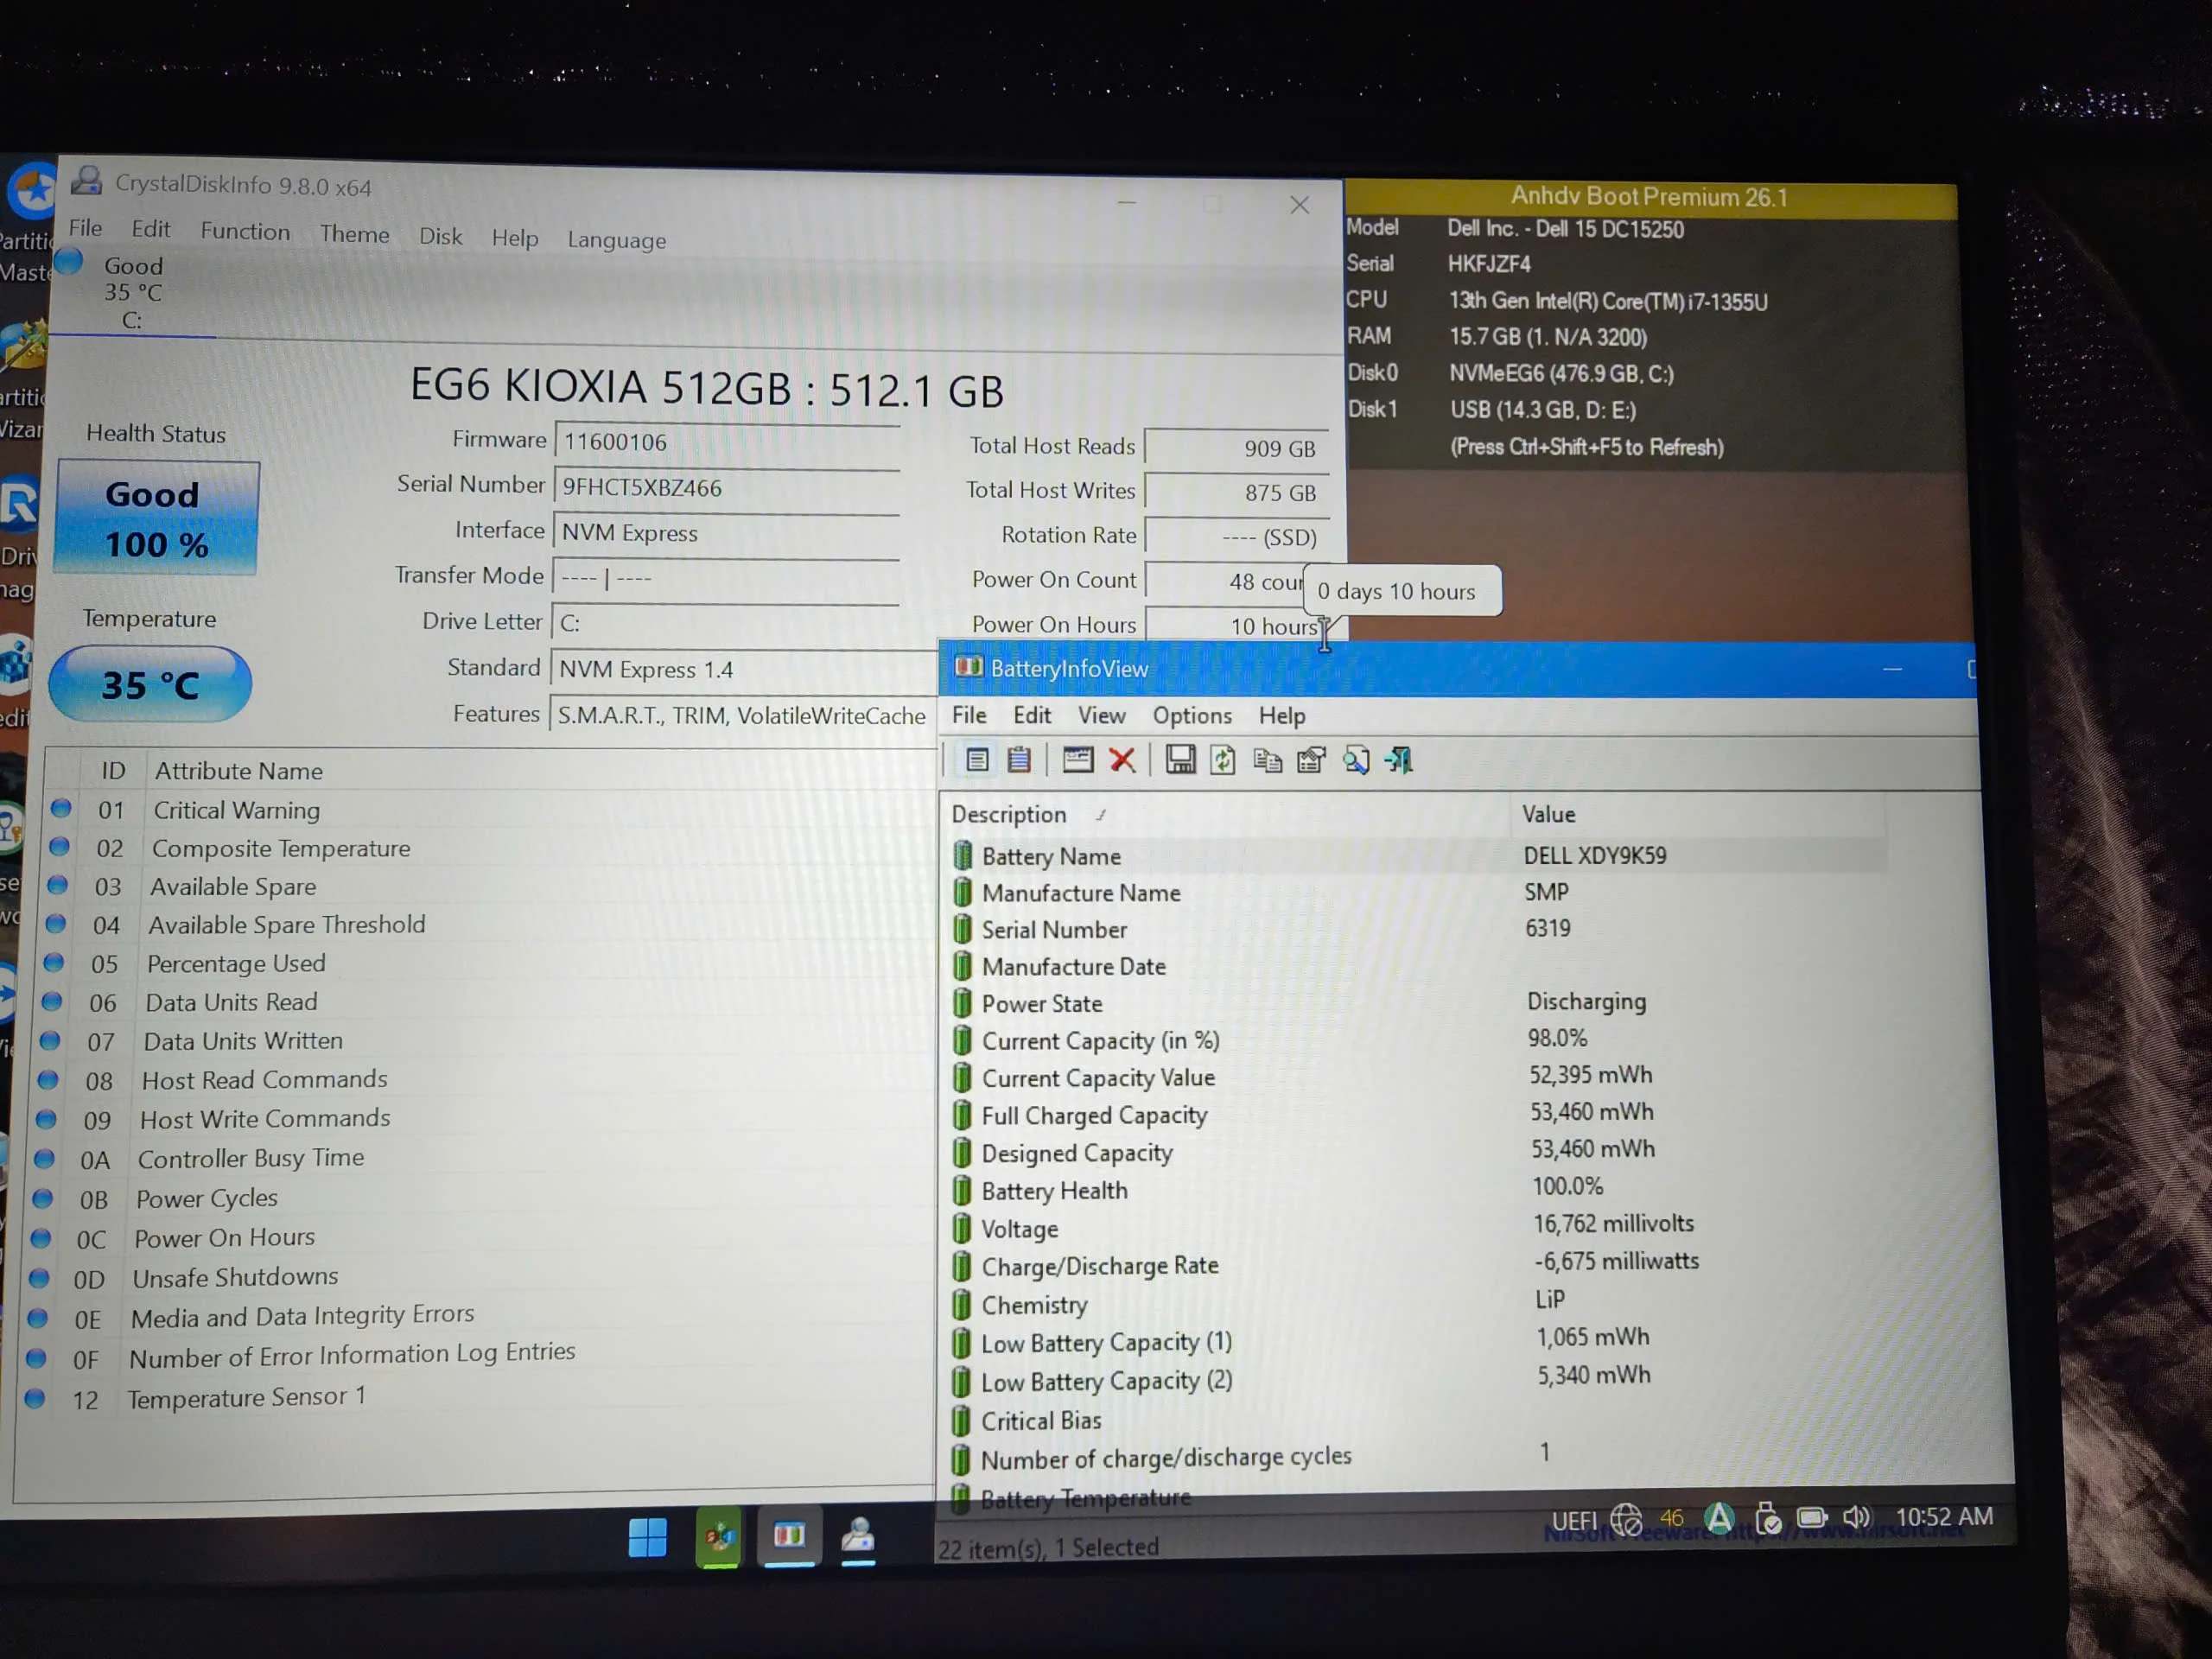The image size is (2212, 1659).
Task: Open the File menu in CrystalDiskInfo
Action: 85,228
